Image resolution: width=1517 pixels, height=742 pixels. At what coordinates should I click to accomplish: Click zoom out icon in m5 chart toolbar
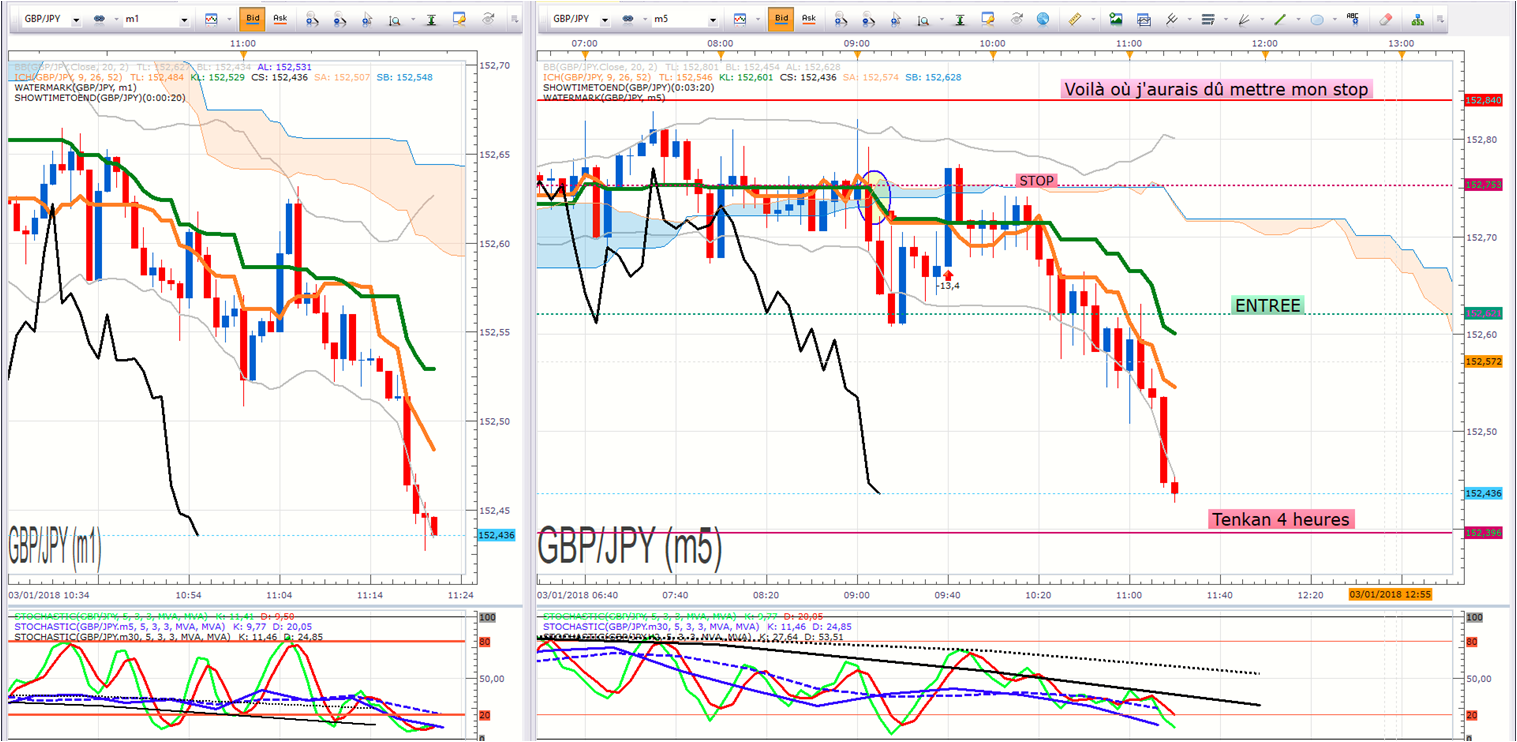871,19
